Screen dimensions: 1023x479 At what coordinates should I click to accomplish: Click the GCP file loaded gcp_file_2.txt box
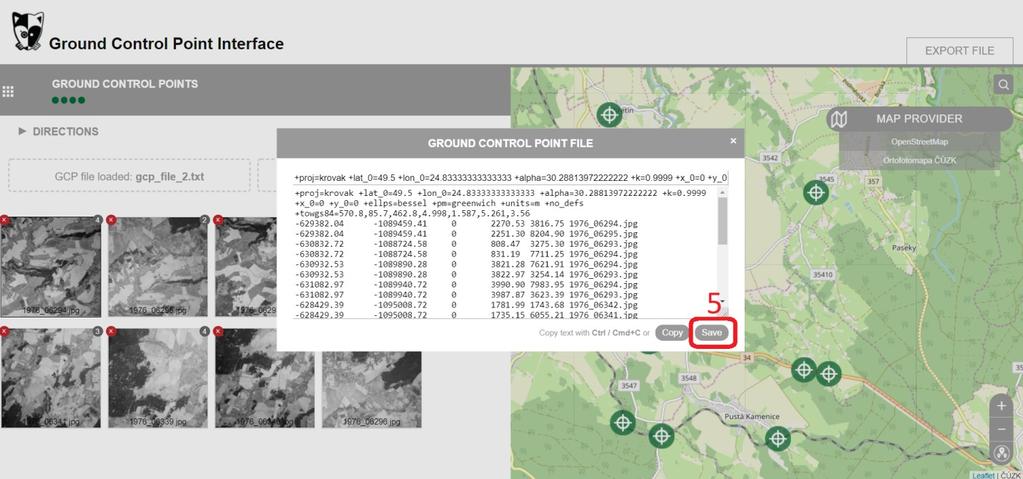(129, 176)
